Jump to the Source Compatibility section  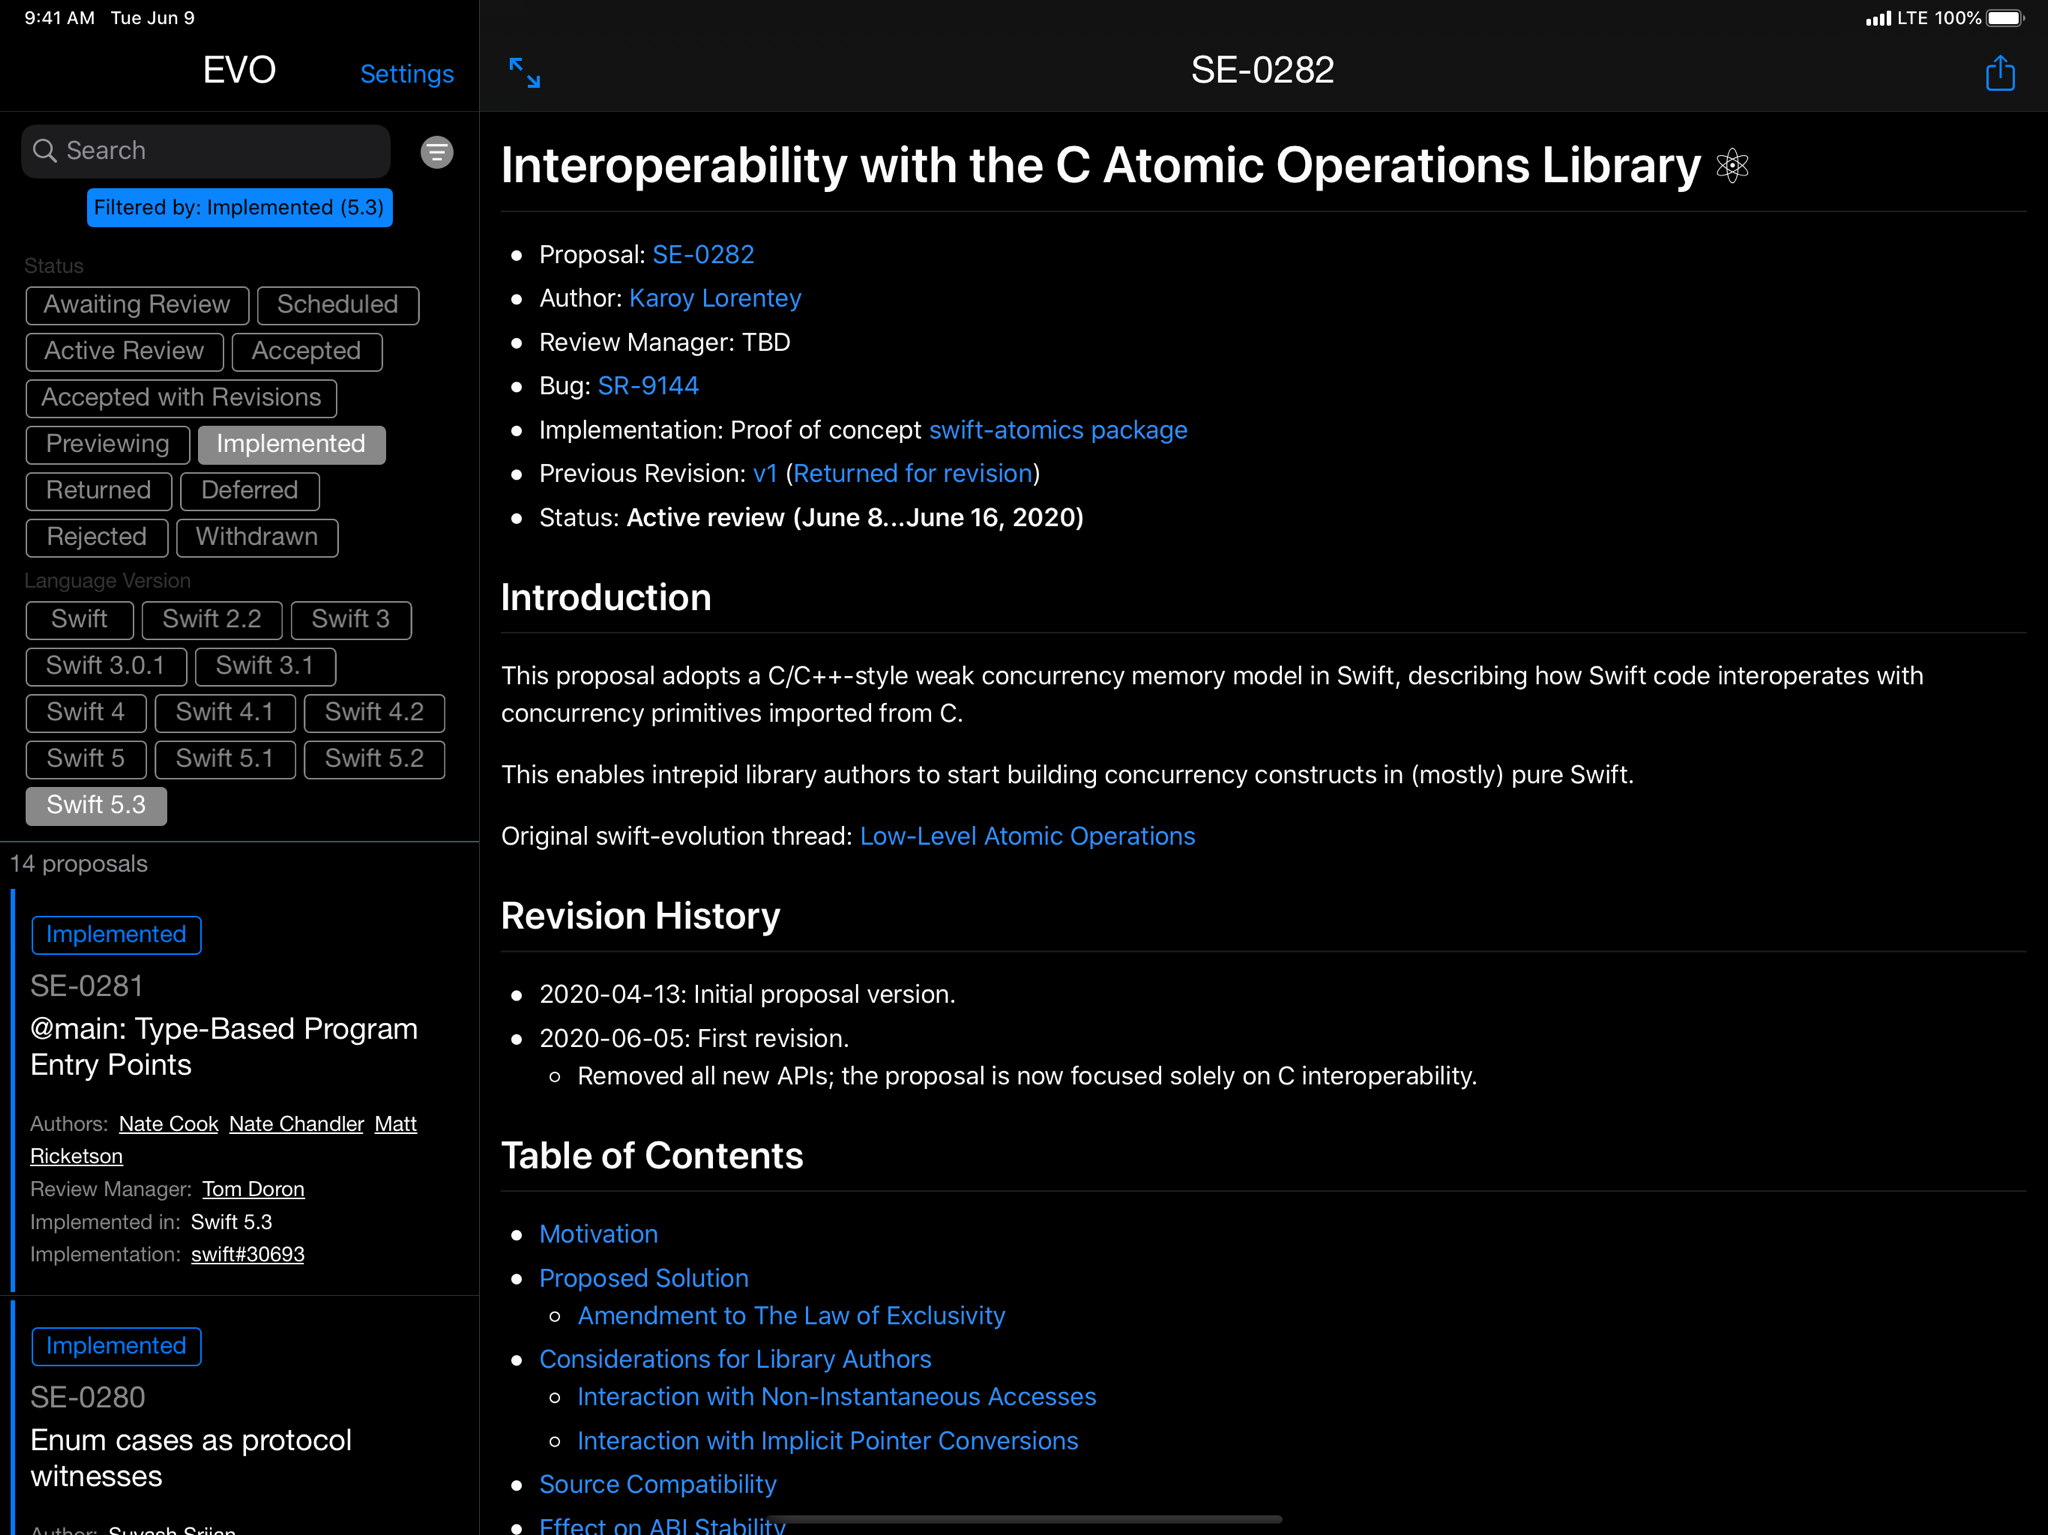click(658, 1485)
